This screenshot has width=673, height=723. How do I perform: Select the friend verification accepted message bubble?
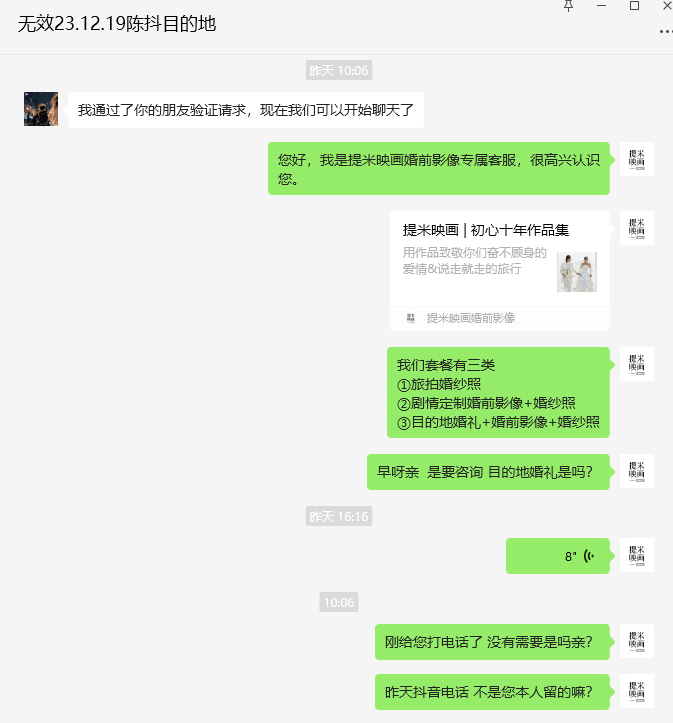[x=246, y=110]
